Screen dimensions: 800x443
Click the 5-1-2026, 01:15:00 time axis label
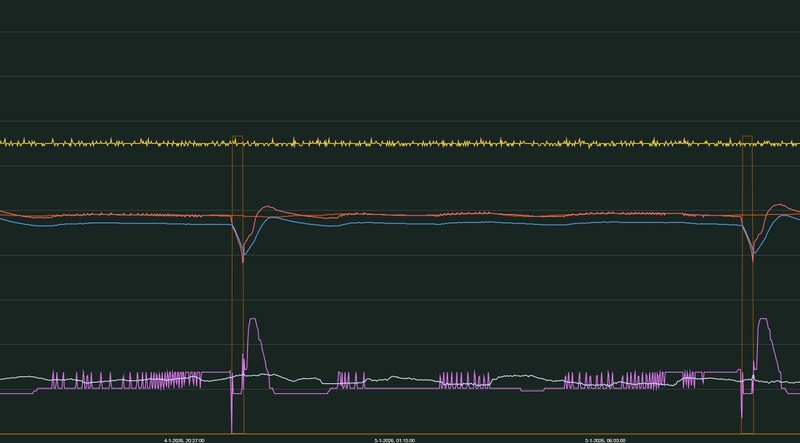[395, 440]
